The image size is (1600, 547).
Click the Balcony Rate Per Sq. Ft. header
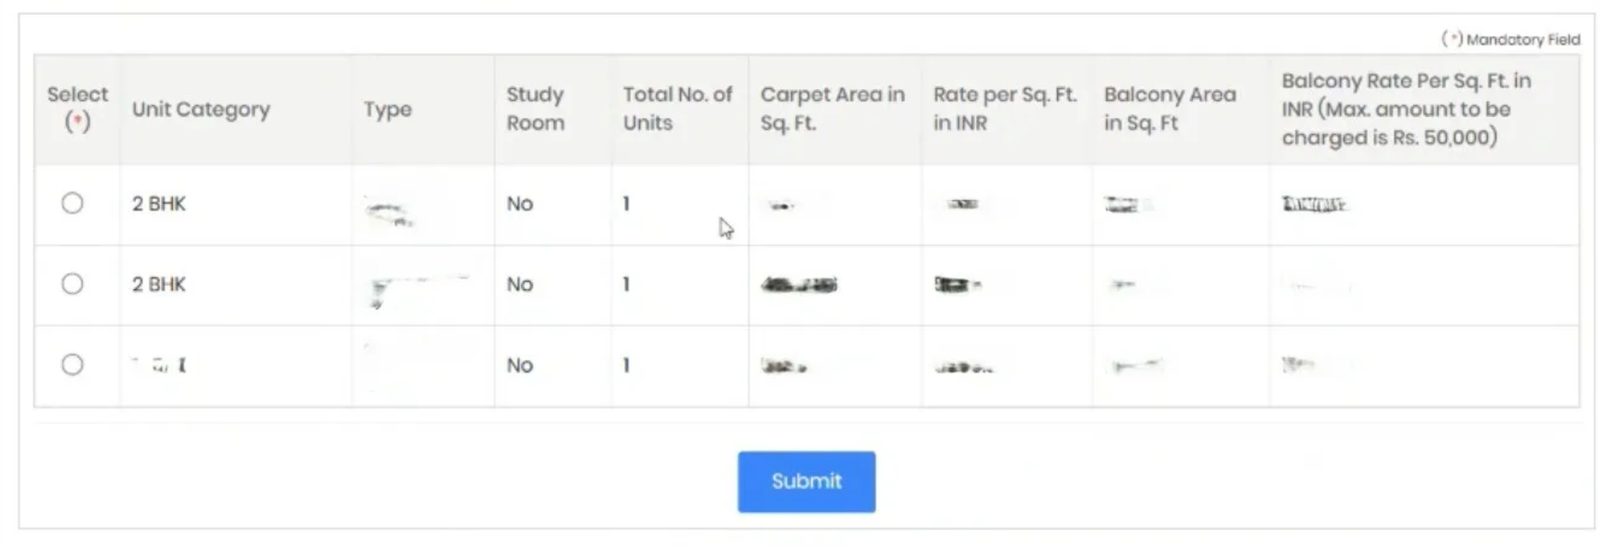1406,108
